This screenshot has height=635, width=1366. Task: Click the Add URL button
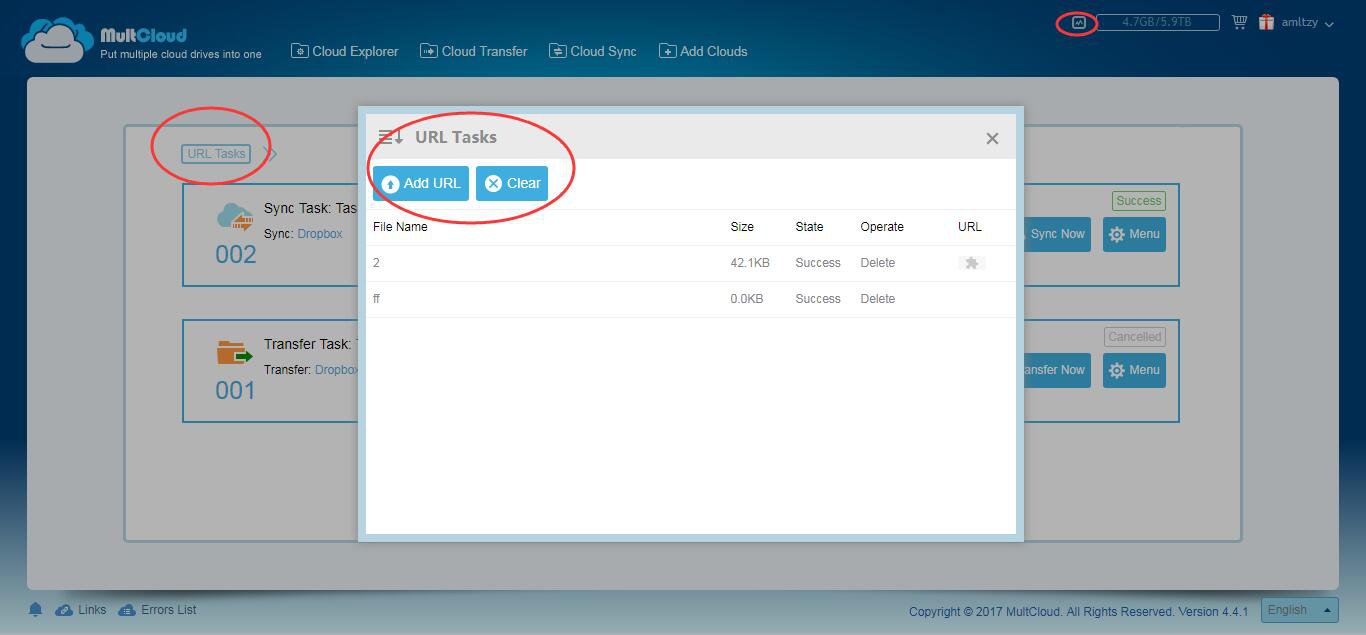pos(421,183)
